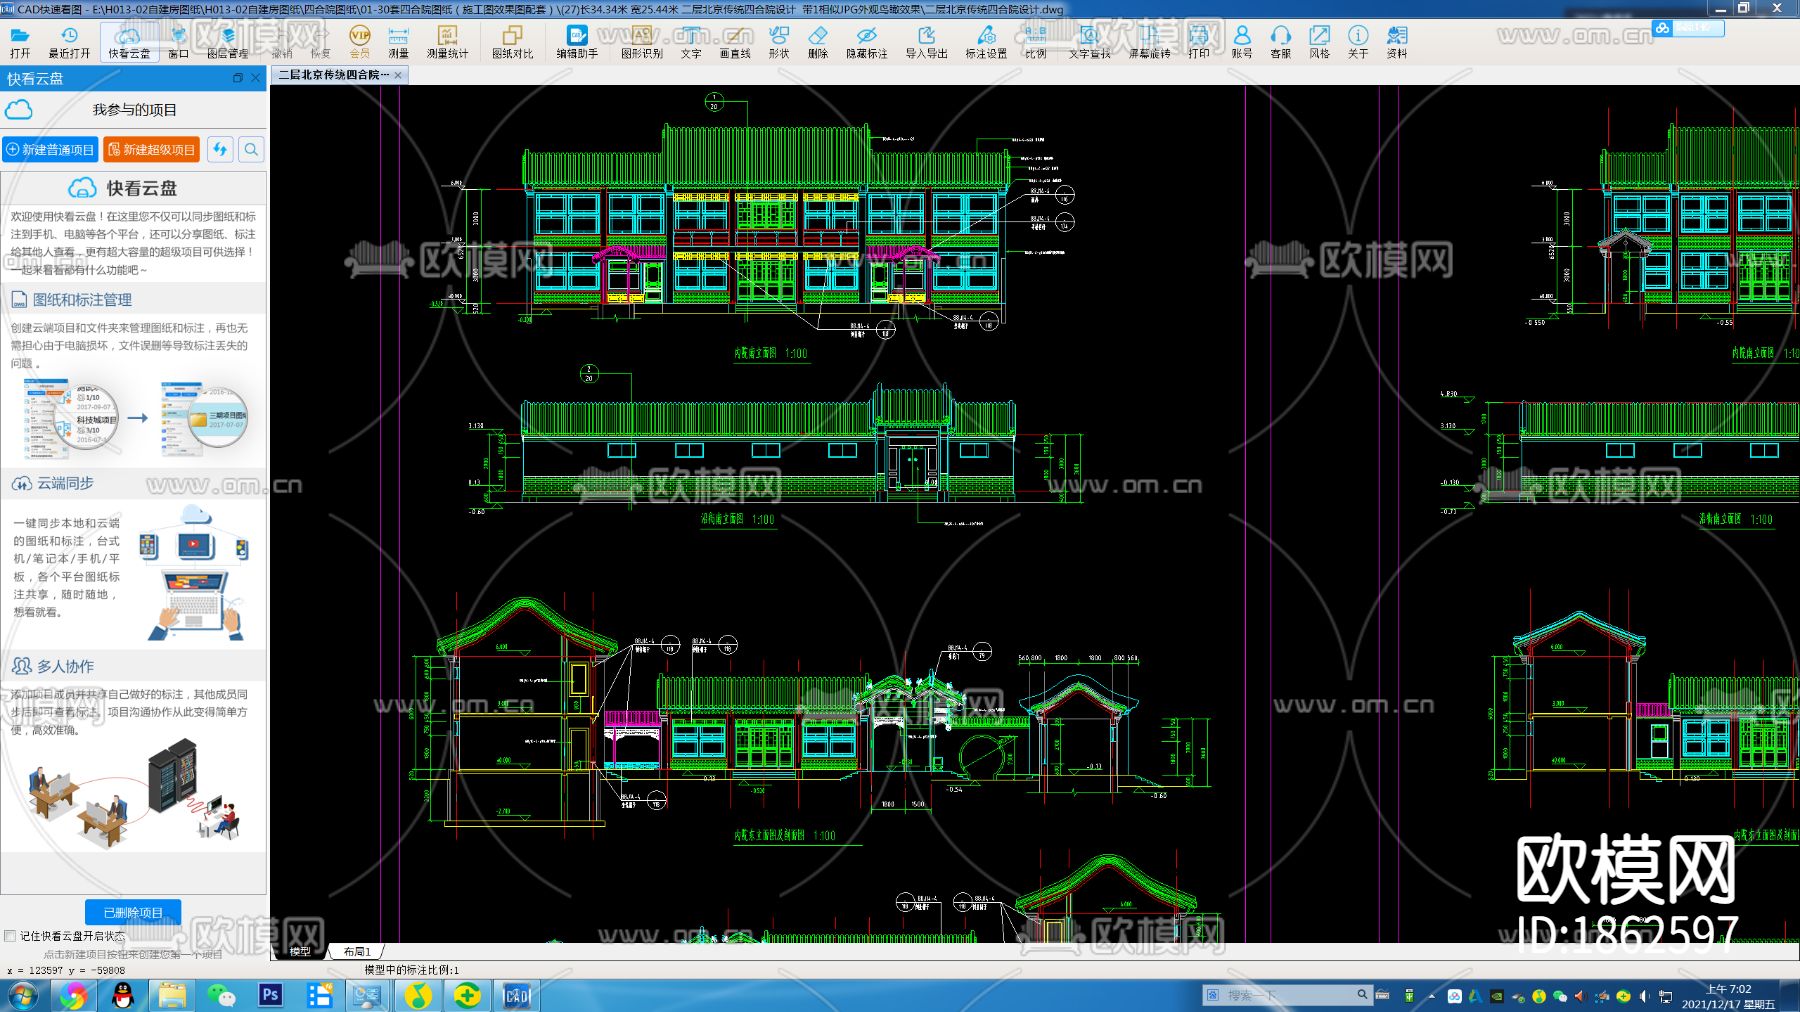
Task: Select the 二层北京传统四合院 drawing tab
Action: tap(333, 75)
